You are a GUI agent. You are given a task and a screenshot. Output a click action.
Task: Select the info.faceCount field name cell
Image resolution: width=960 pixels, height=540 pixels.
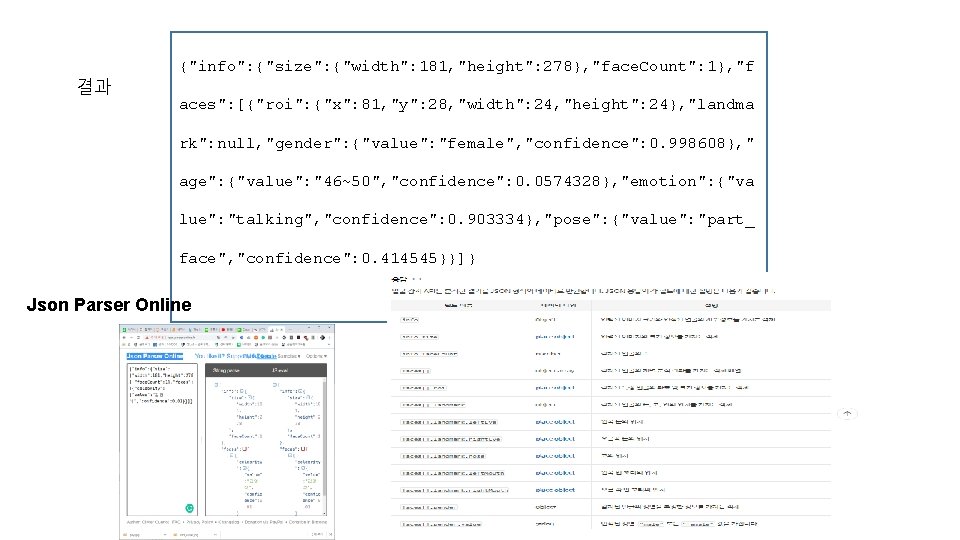[430, 354]
